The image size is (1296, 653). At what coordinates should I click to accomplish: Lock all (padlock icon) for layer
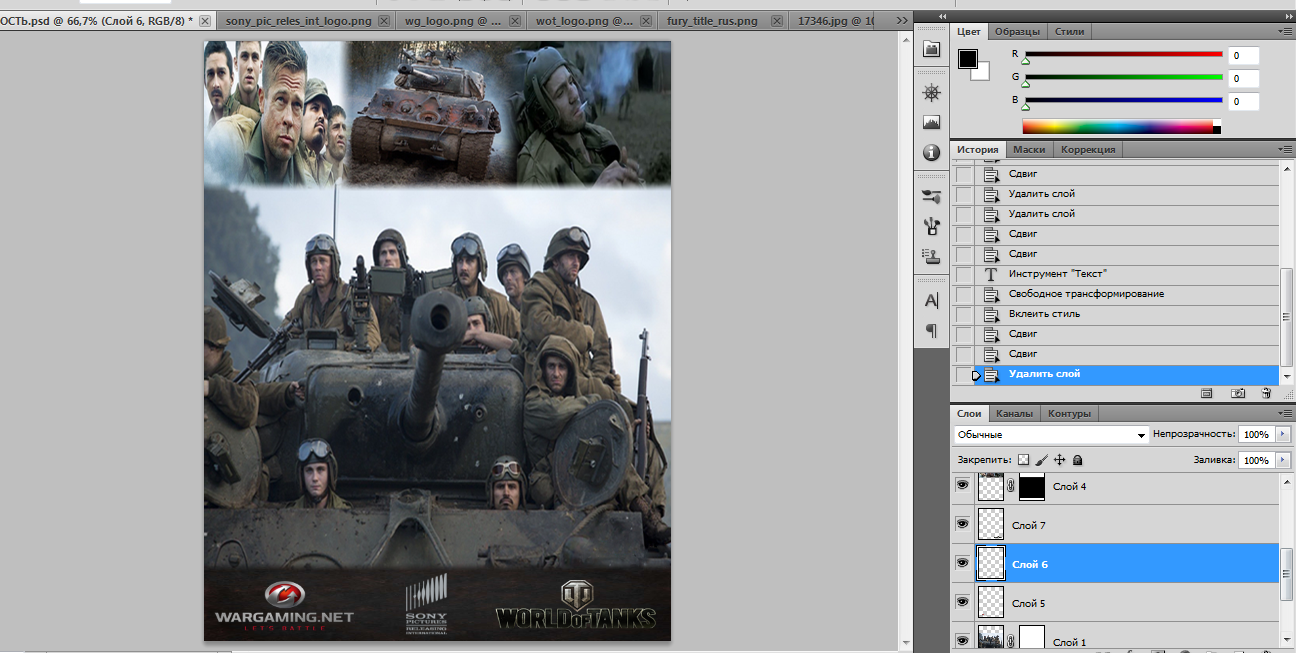pos(1077,460)
